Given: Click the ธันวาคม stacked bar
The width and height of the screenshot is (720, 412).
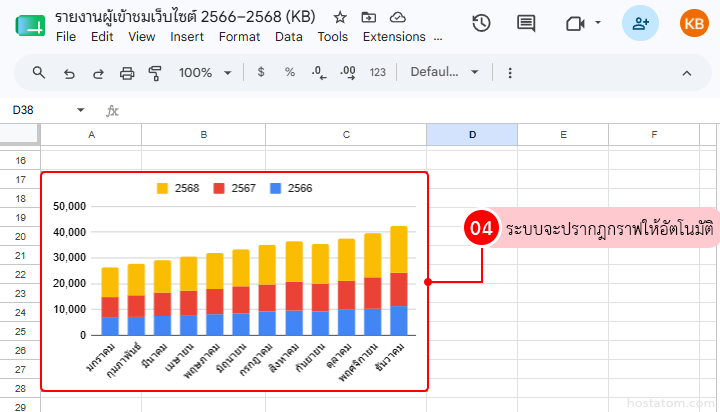Looking at the screenshot, I should [x=399, y=281].
